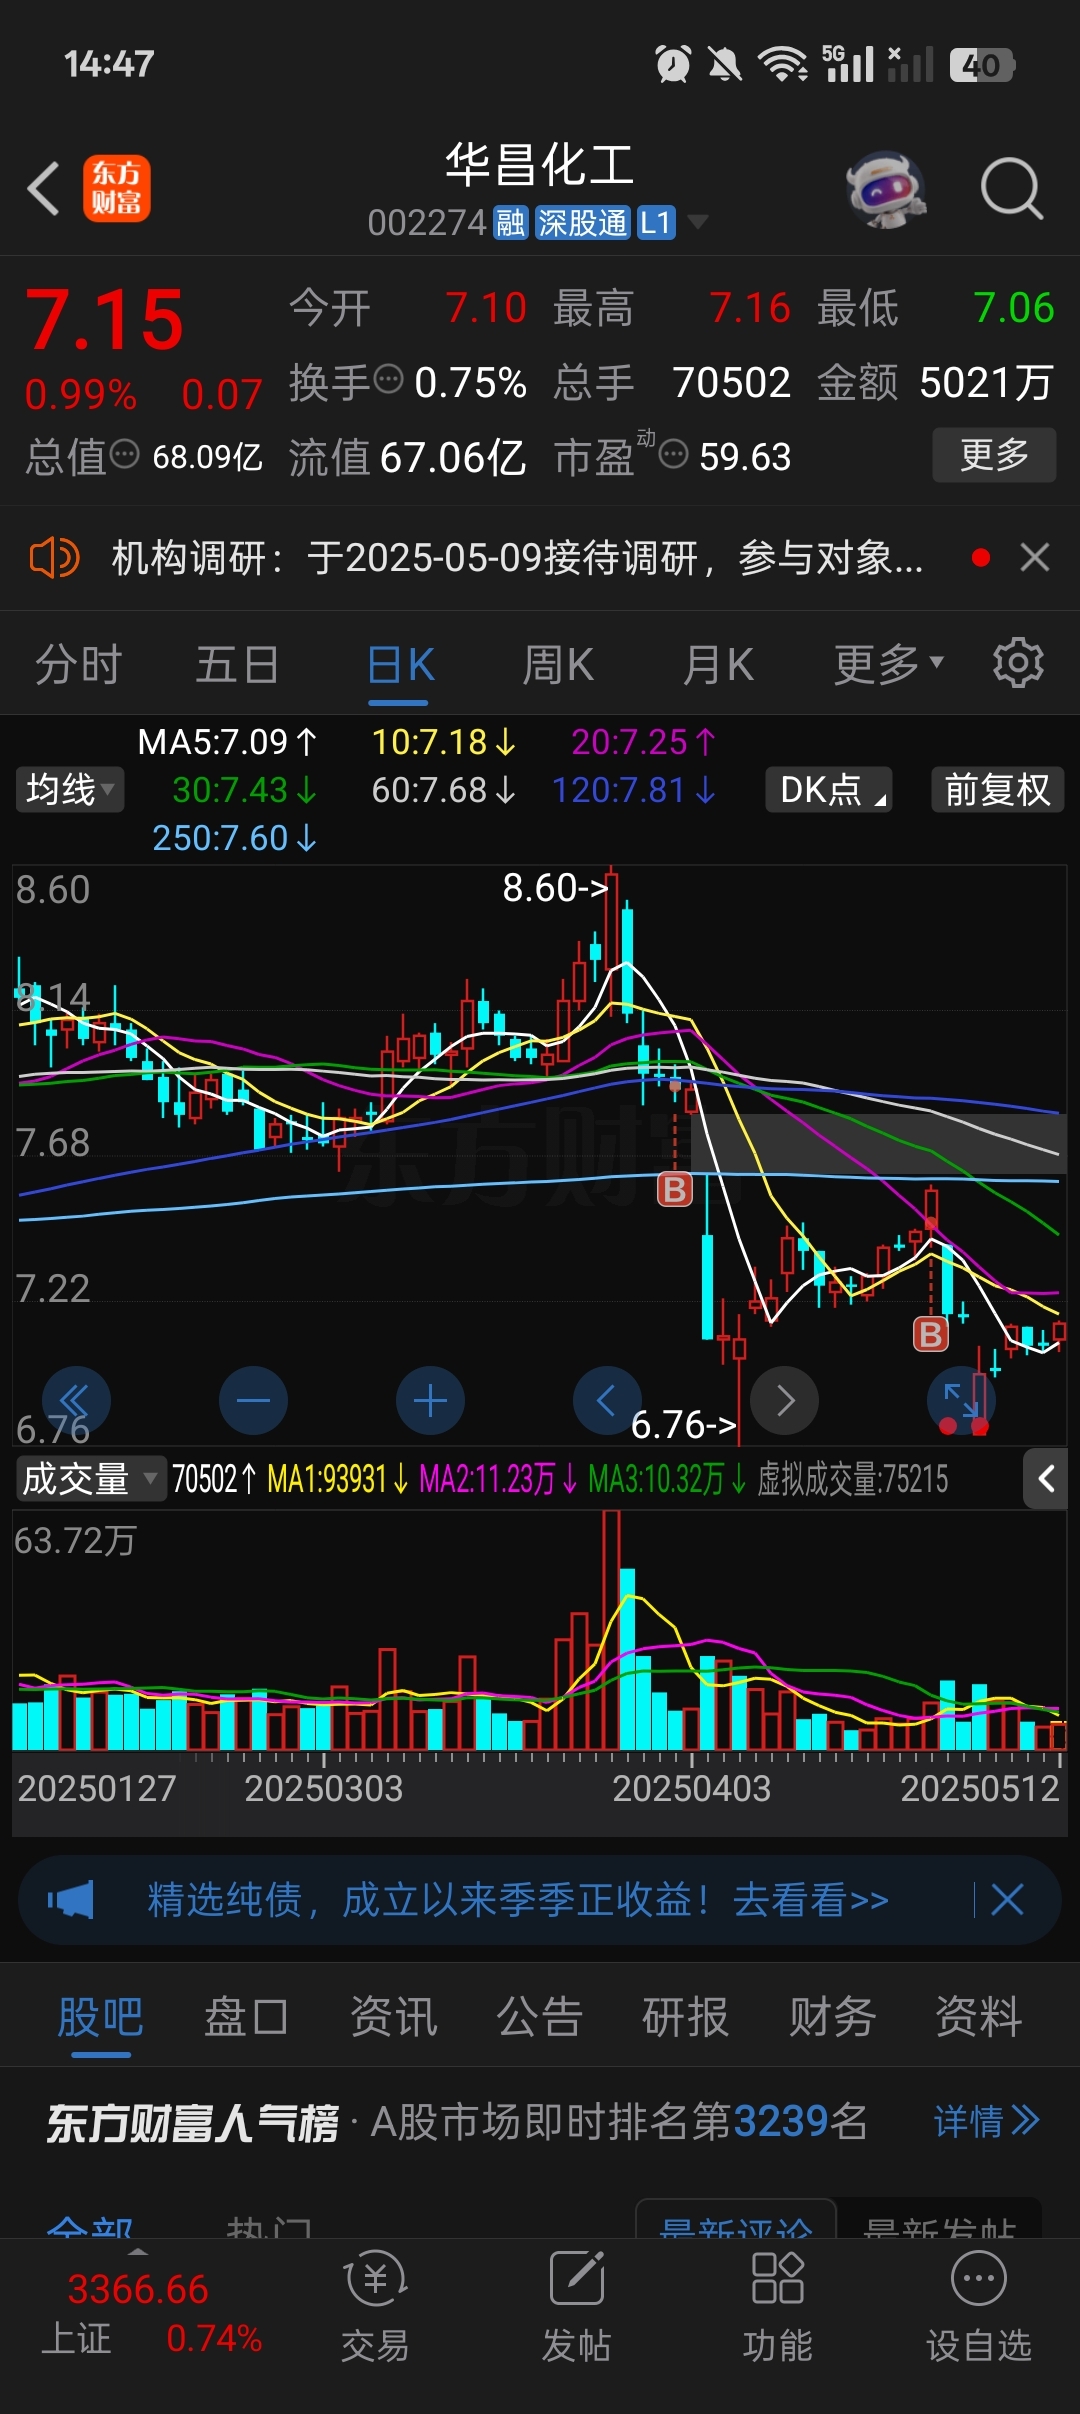This screenshot has height=2414, width=1080.
Task: Move chart right one candle
Action: point(785,1400)
